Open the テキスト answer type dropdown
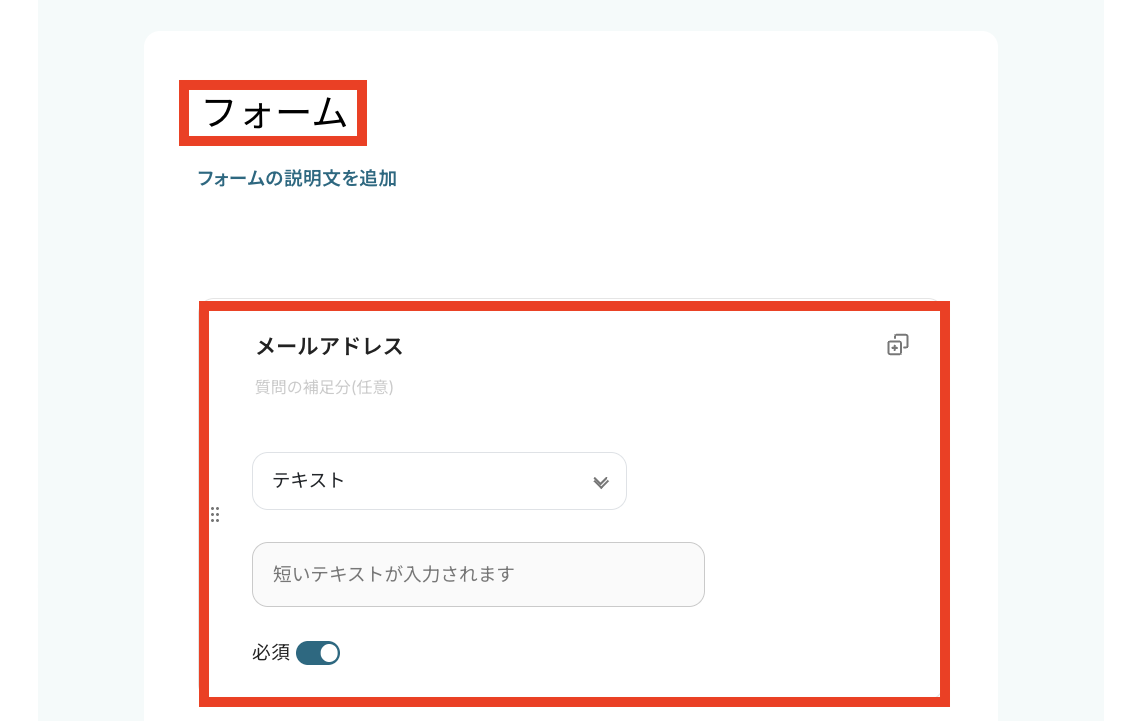Viewport: 1143px width, 721px height. click(x=439, y=481)
